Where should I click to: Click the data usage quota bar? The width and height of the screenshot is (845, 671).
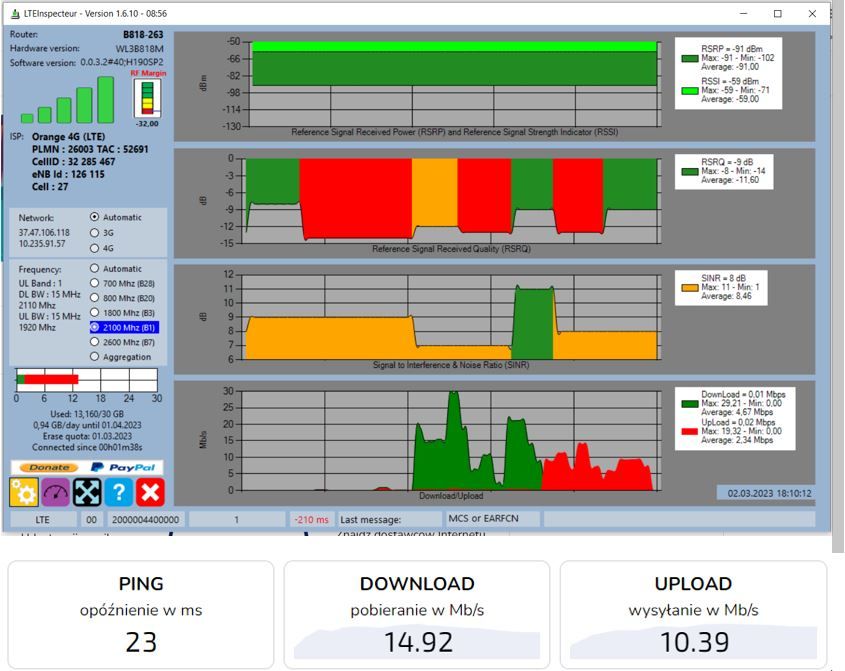[86, 379]
